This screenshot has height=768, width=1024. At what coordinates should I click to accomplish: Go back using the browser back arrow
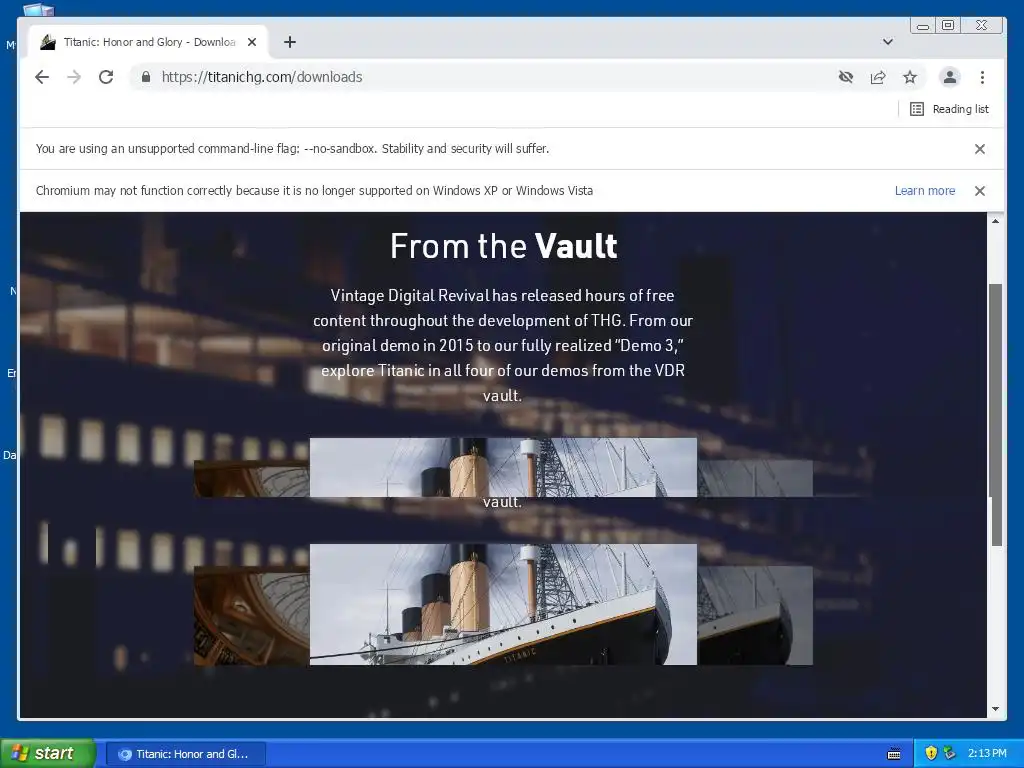42,77
